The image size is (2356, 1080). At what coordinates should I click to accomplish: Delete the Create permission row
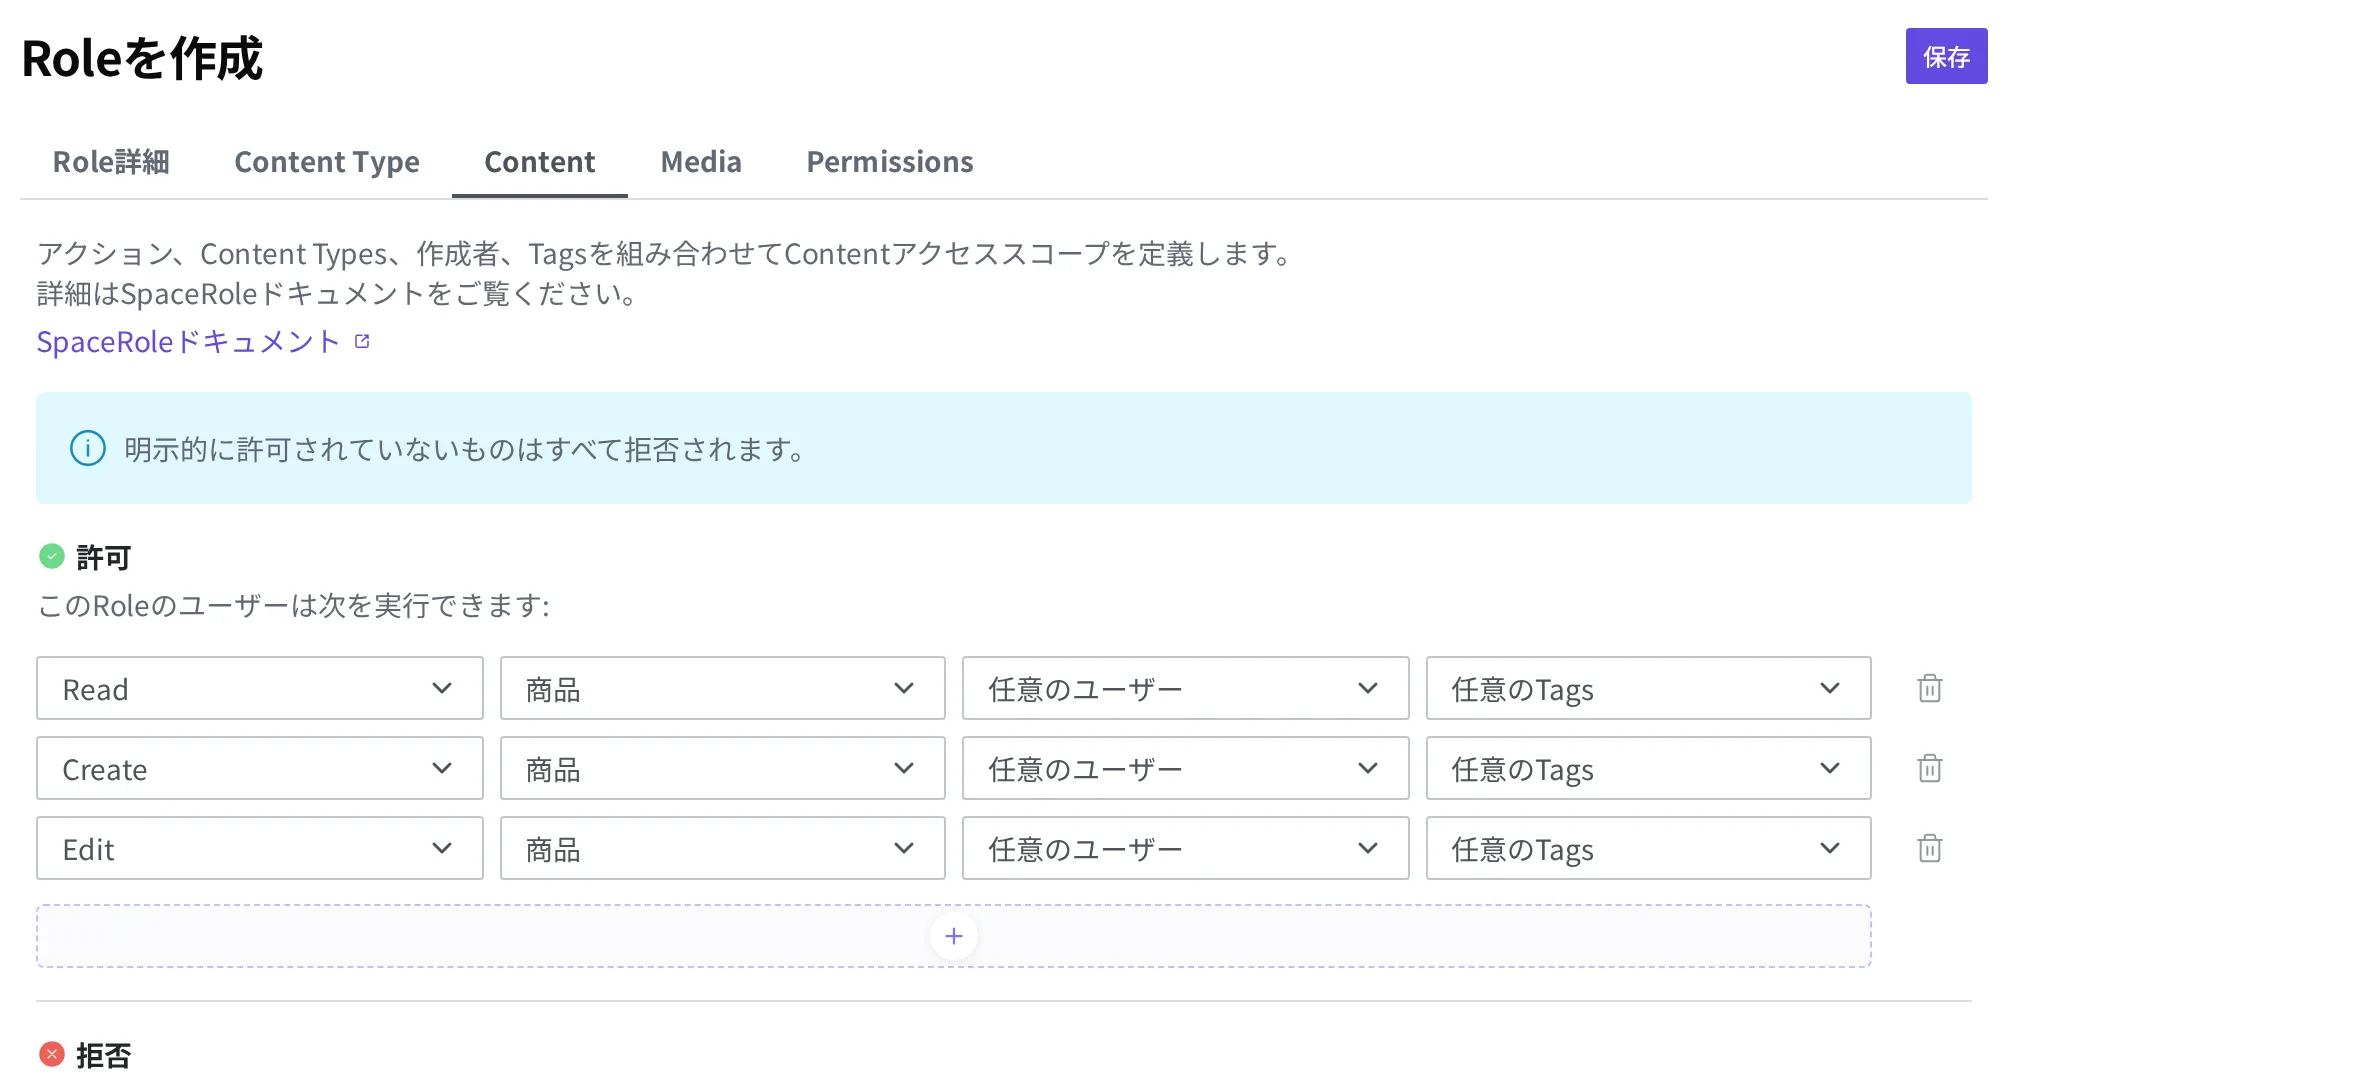coord(1929,768)
